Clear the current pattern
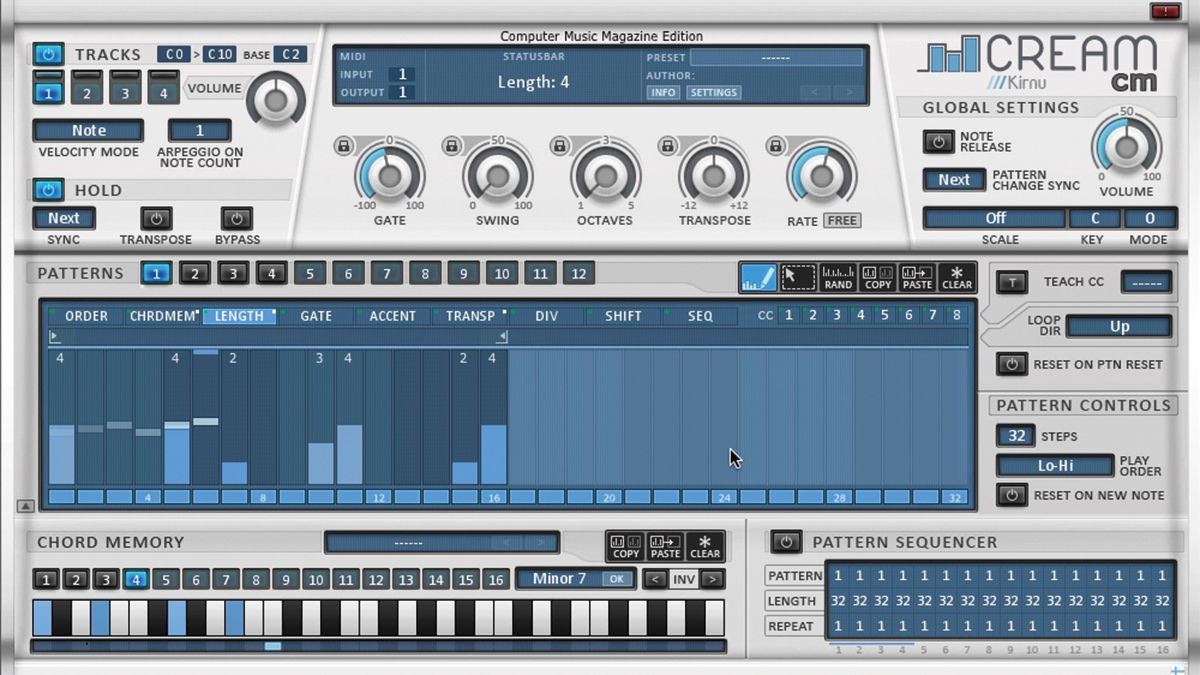 (x=956, y=277)
